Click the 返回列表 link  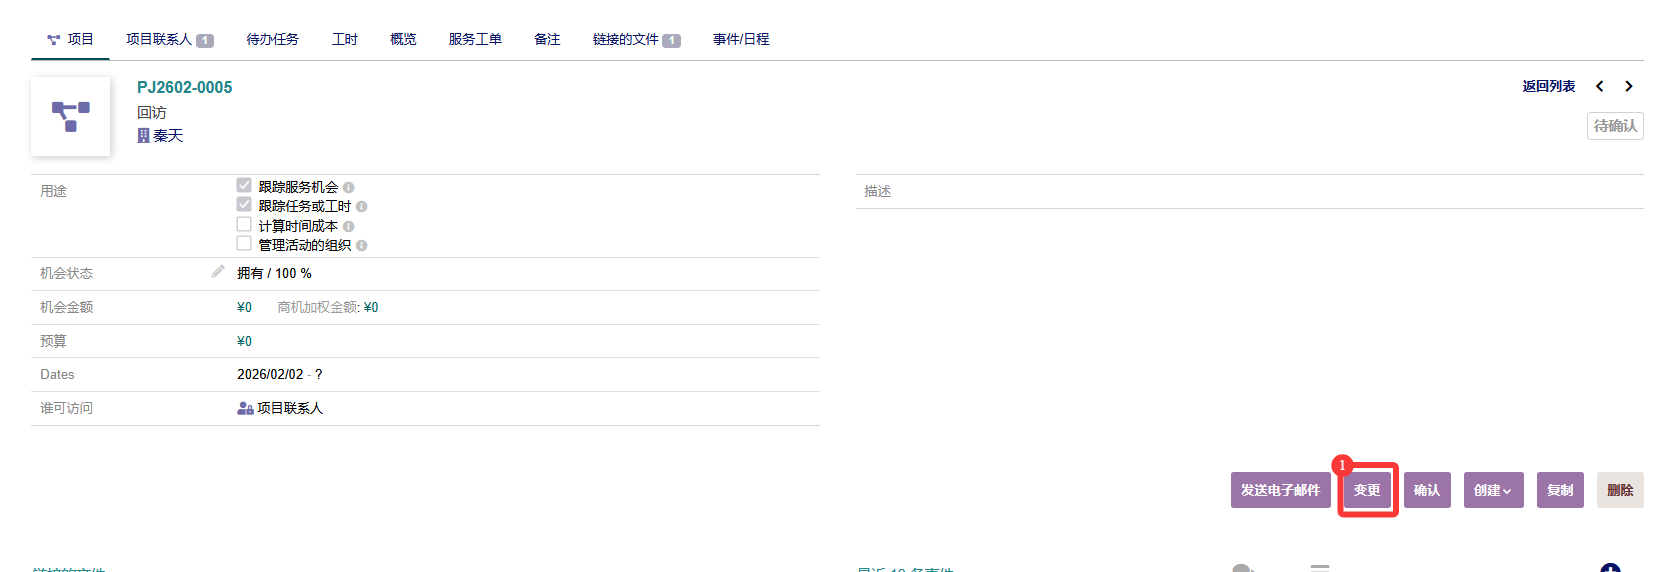pyautogui.click(x=1548, y=87)
